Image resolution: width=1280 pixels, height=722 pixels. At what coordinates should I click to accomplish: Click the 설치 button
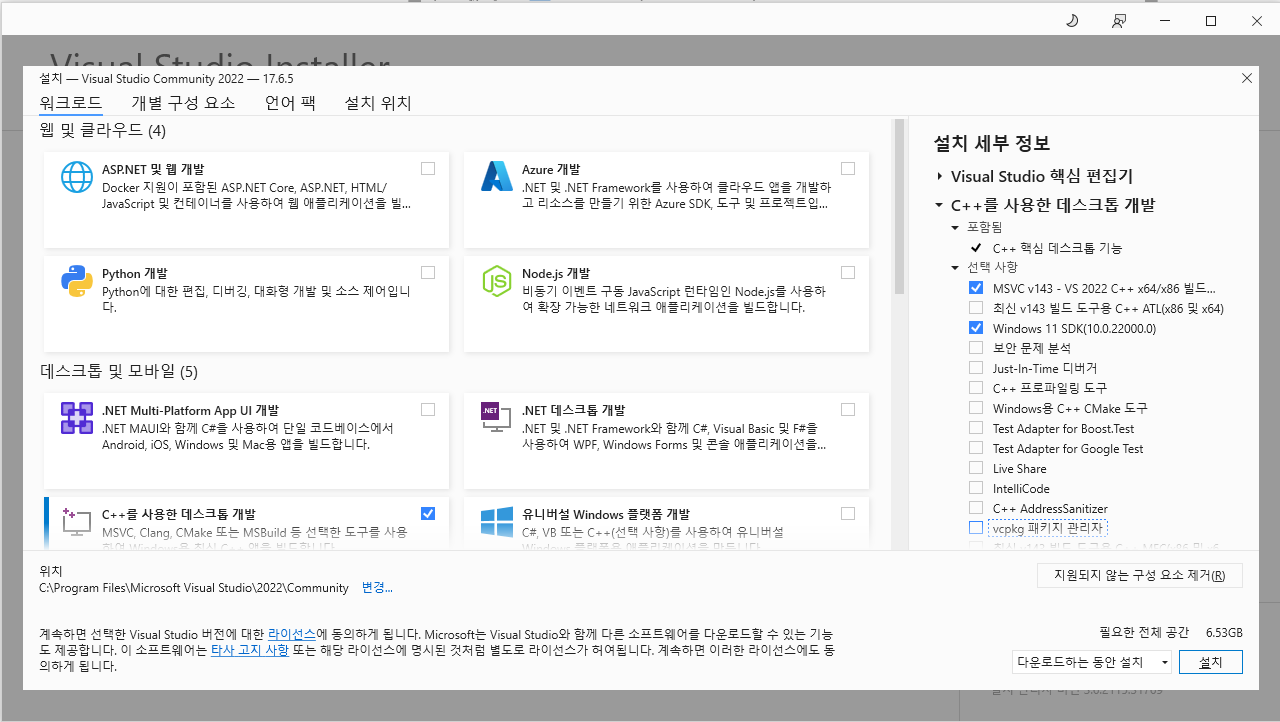coord(1210,662)
